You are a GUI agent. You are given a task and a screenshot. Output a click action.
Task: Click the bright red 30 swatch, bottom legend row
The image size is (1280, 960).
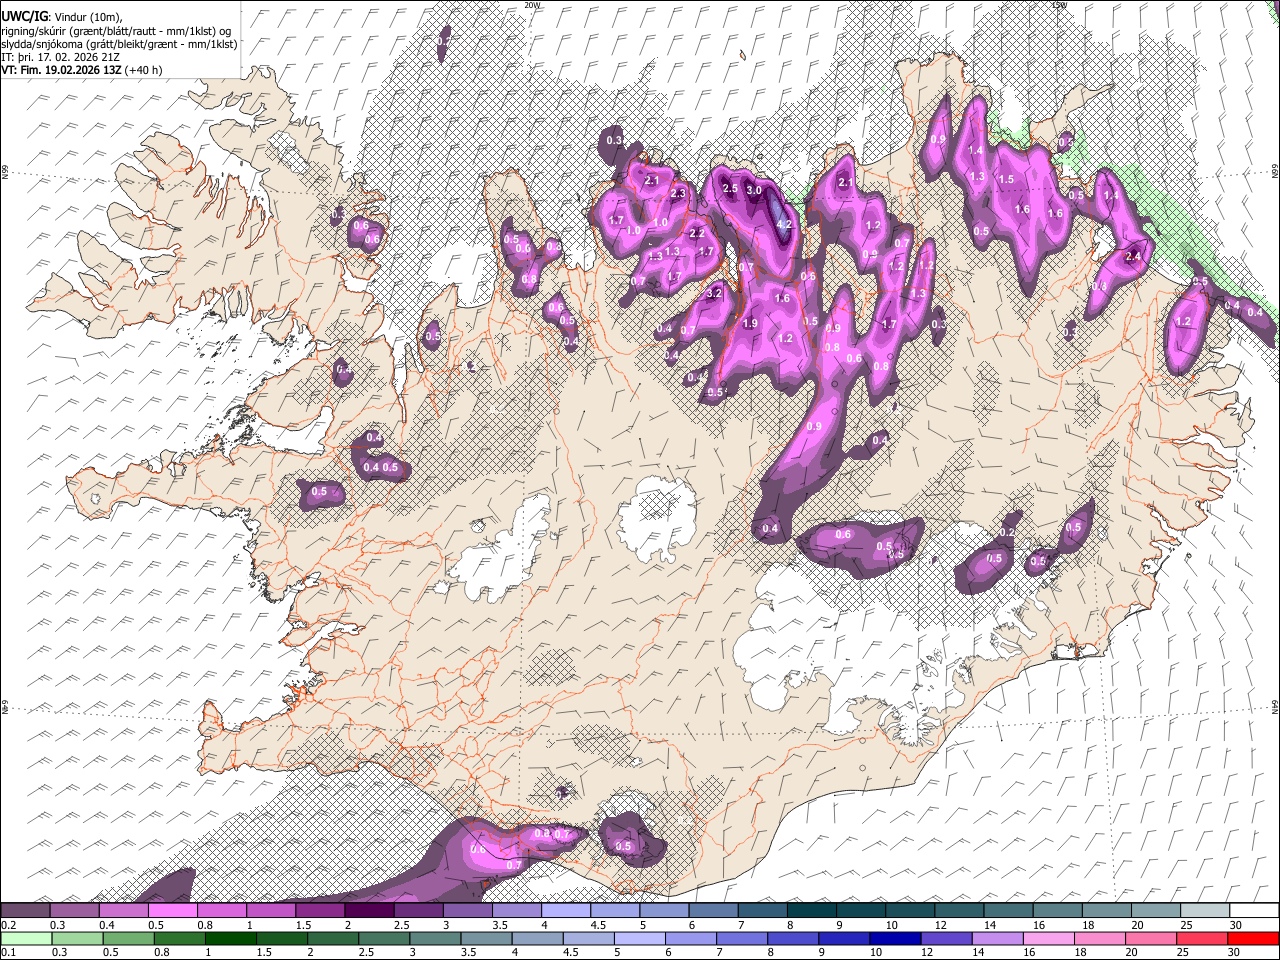click(1254, 939)
